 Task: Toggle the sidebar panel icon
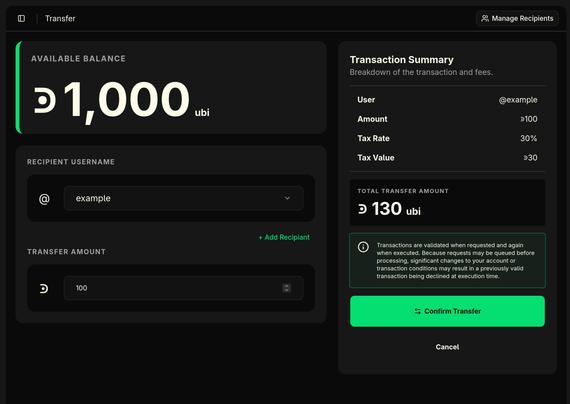pos(21,18)
